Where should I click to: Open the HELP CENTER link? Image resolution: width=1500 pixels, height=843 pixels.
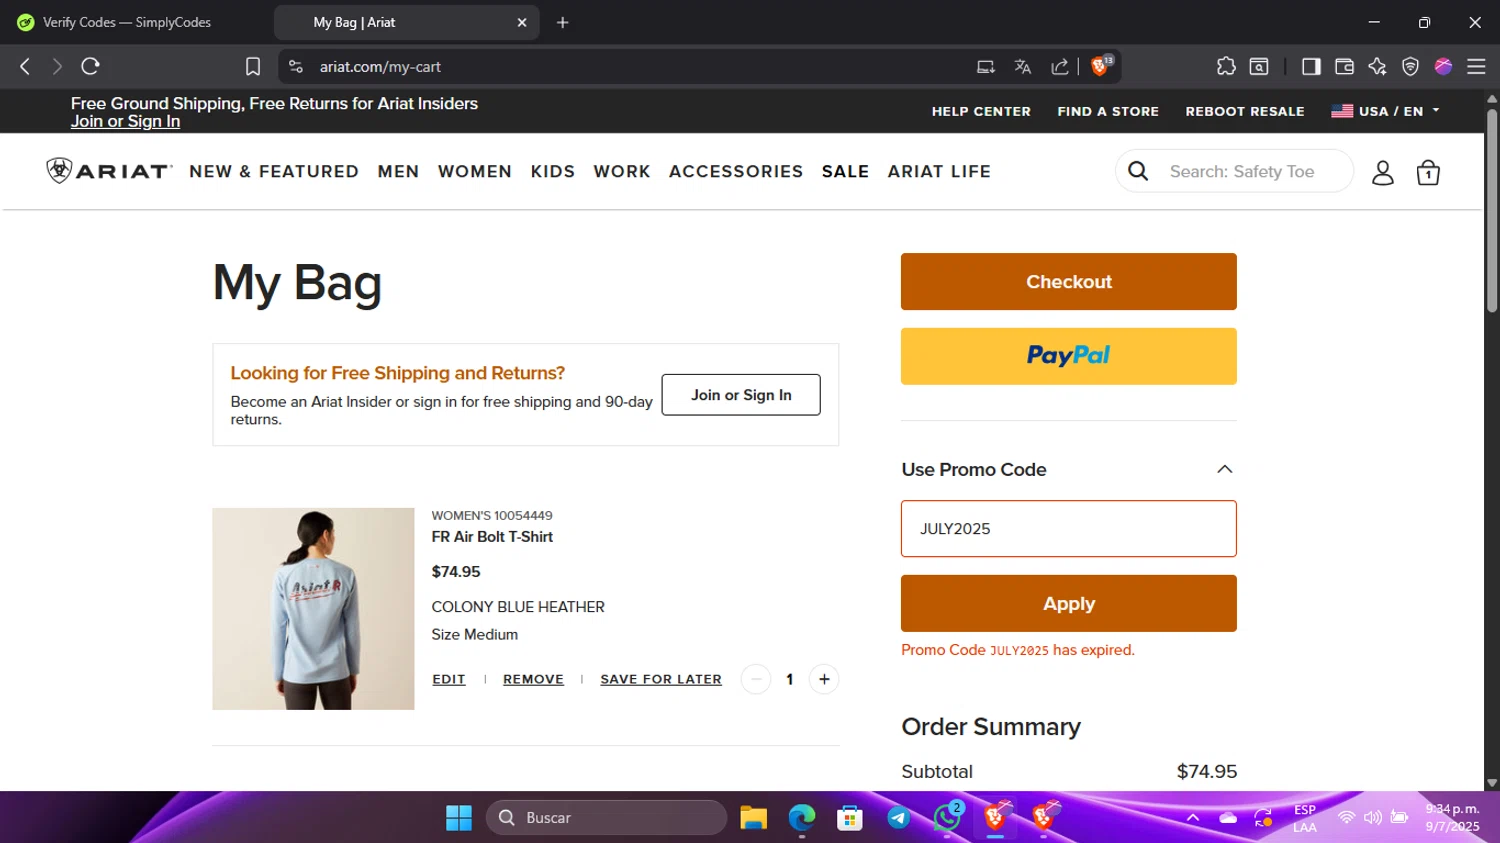(981, 111)
